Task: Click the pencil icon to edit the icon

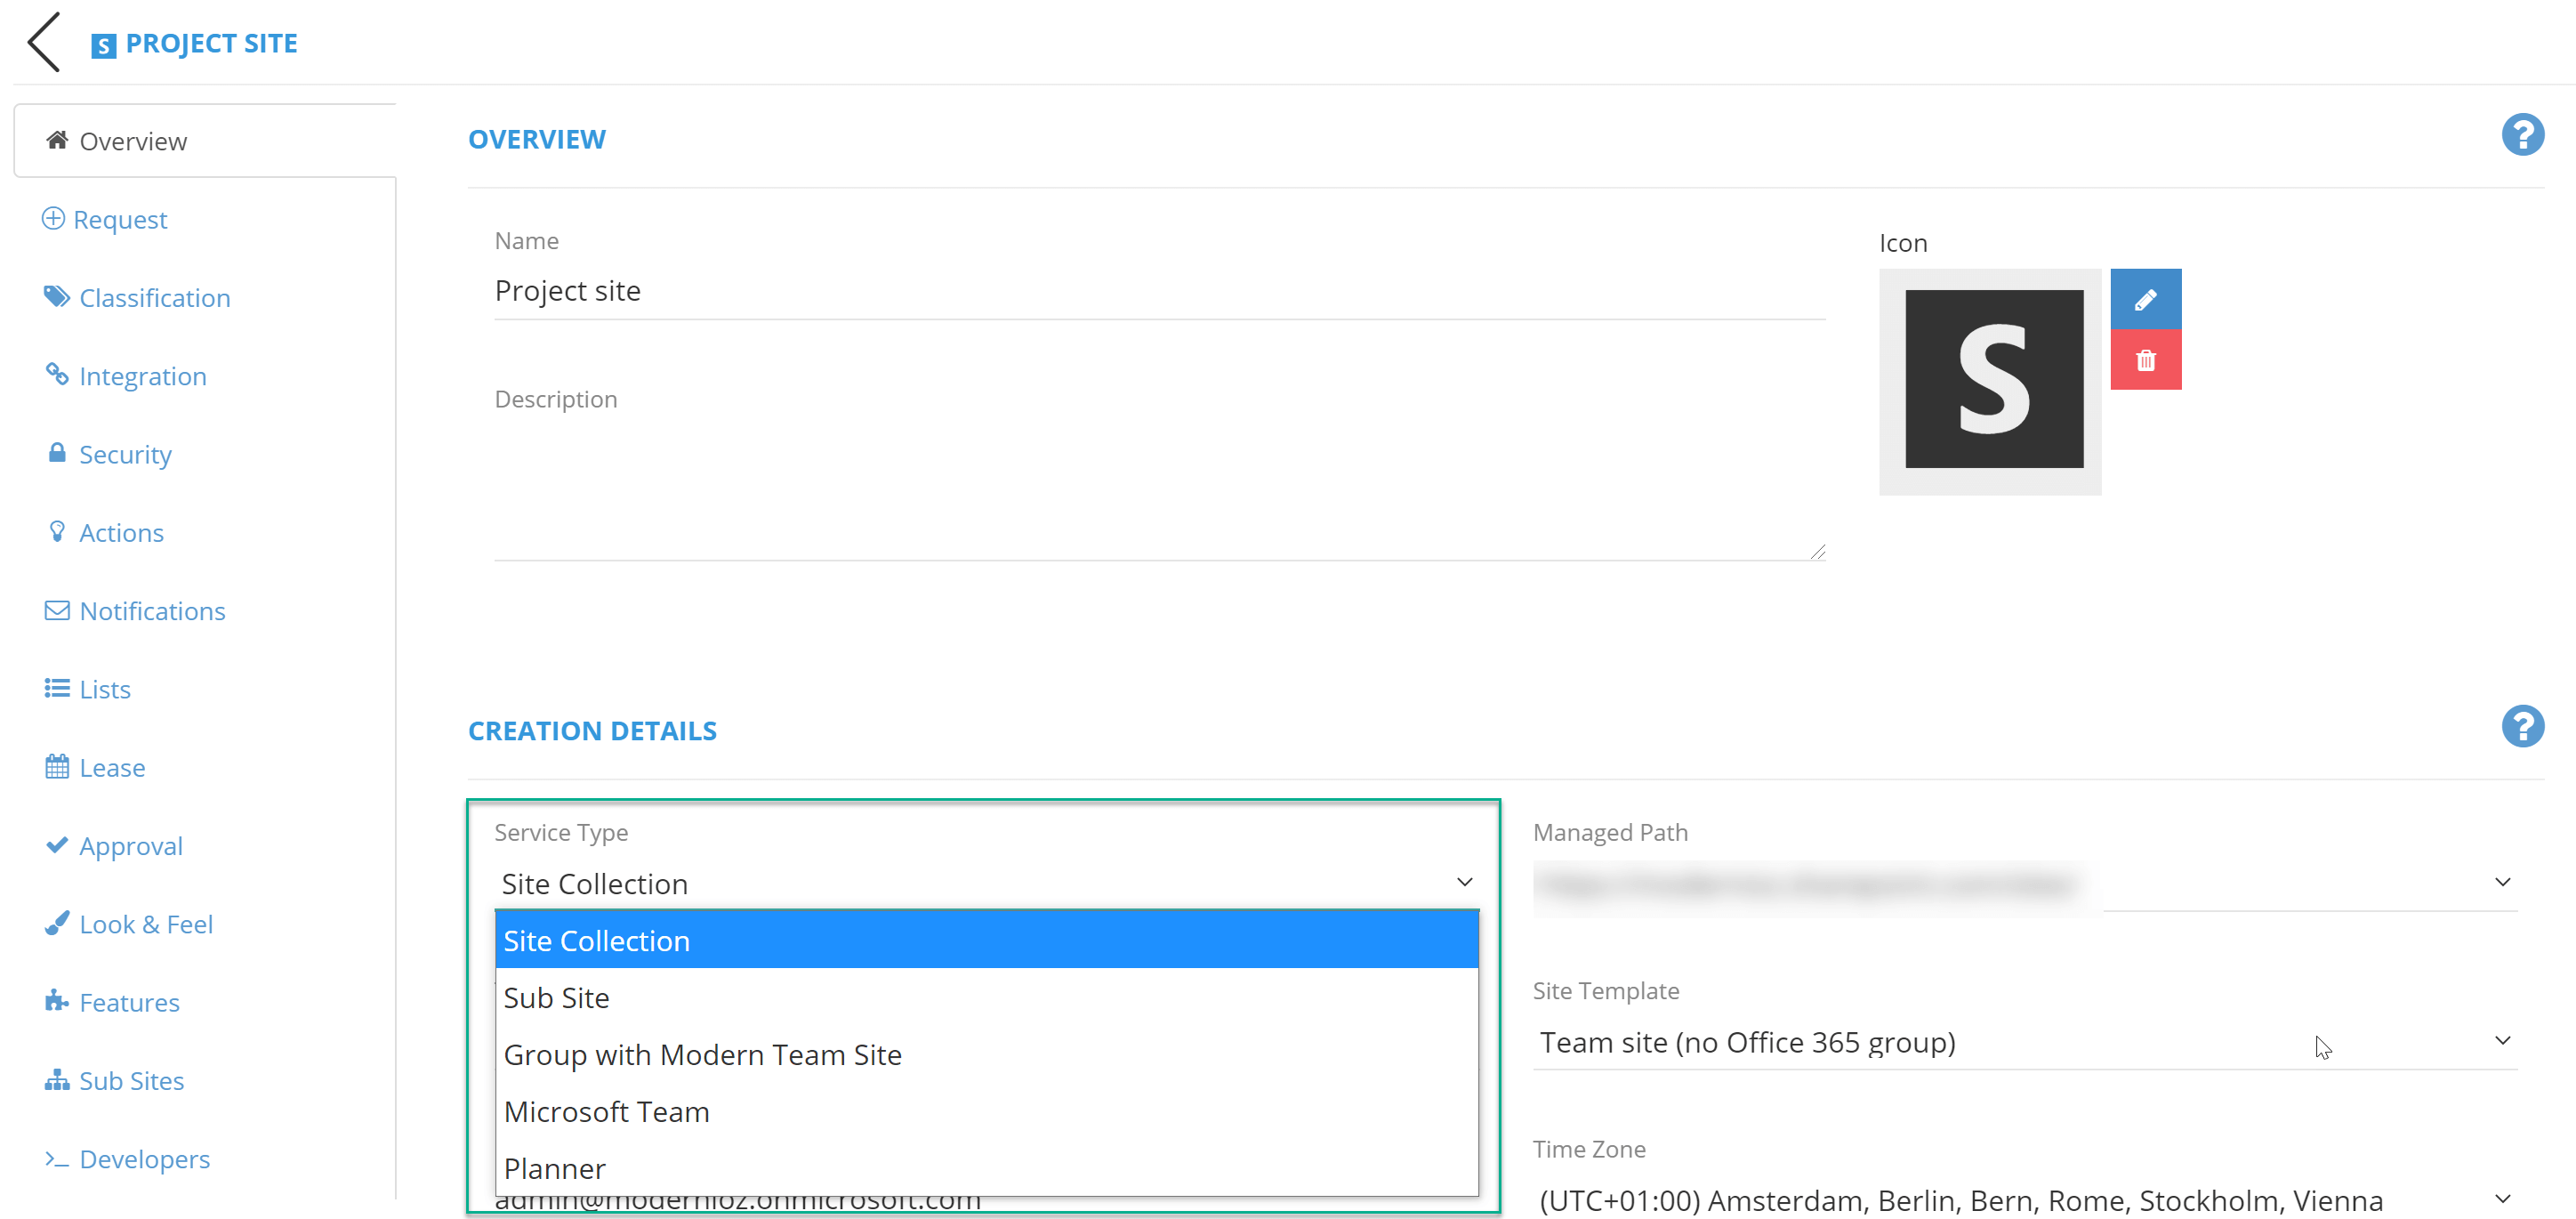Action: click(2146, 297)
